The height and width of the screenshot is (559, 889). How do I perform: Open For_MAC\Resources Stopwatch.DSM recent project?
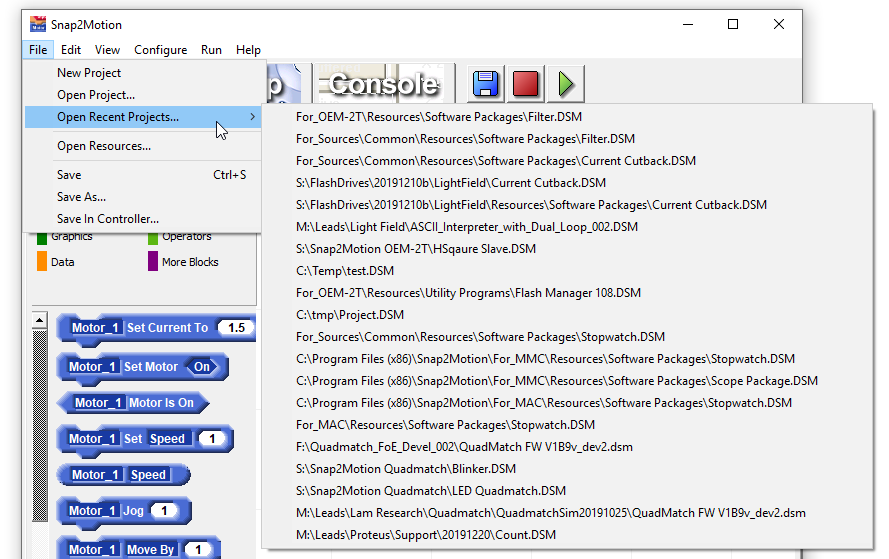pyautogui.click(x=567, y=425)
